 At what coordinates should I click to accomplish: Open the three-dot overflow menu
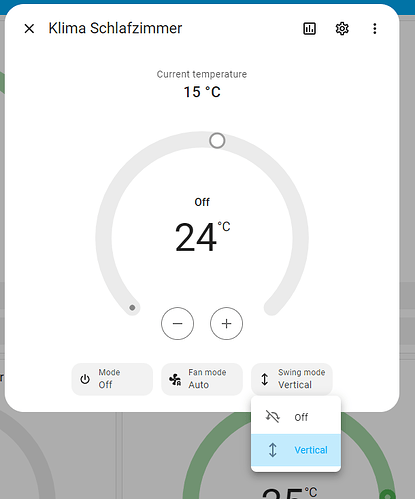(x=375, y=29)
